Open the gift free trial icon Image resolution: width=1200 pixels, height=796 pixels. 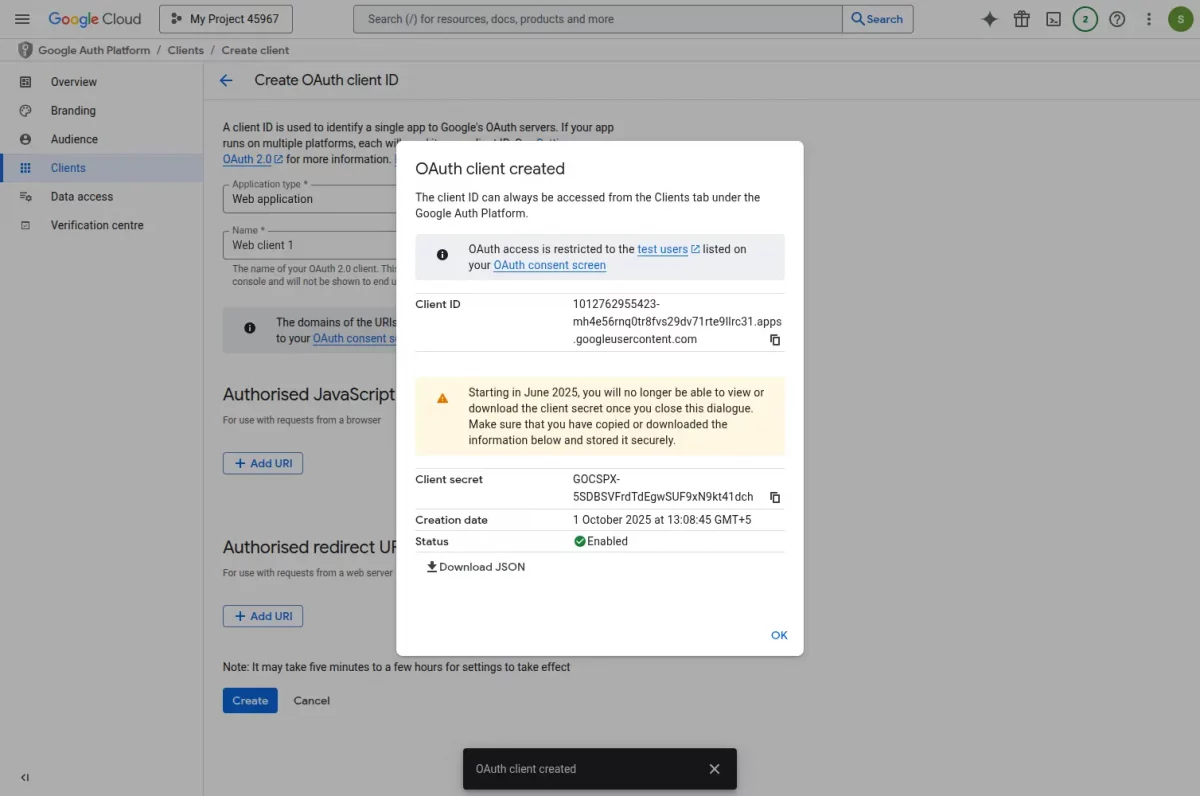coord(1021,19)
